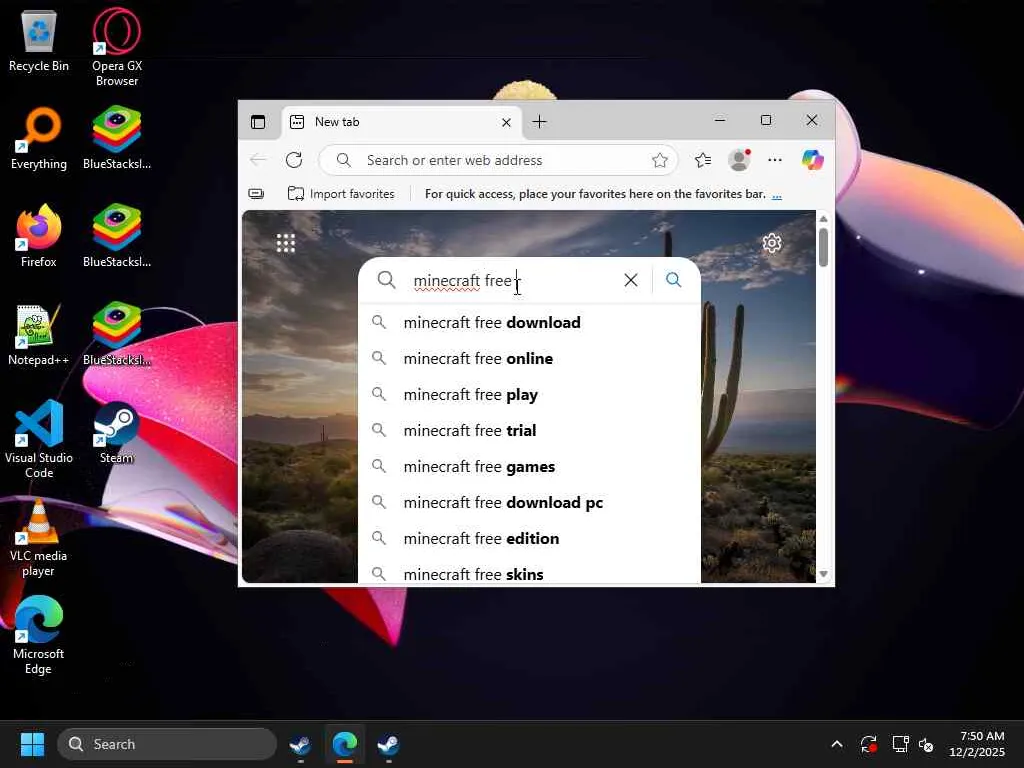
Task: Launch Firefox from the desktop
Action: point(39,236)
